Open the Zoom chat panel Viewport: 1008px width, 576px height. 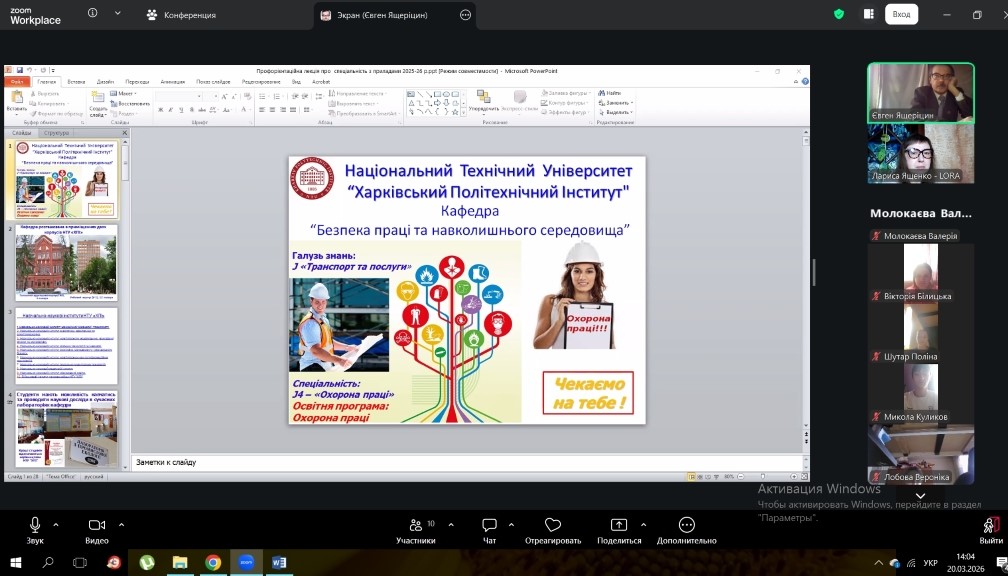click(489, 526)
